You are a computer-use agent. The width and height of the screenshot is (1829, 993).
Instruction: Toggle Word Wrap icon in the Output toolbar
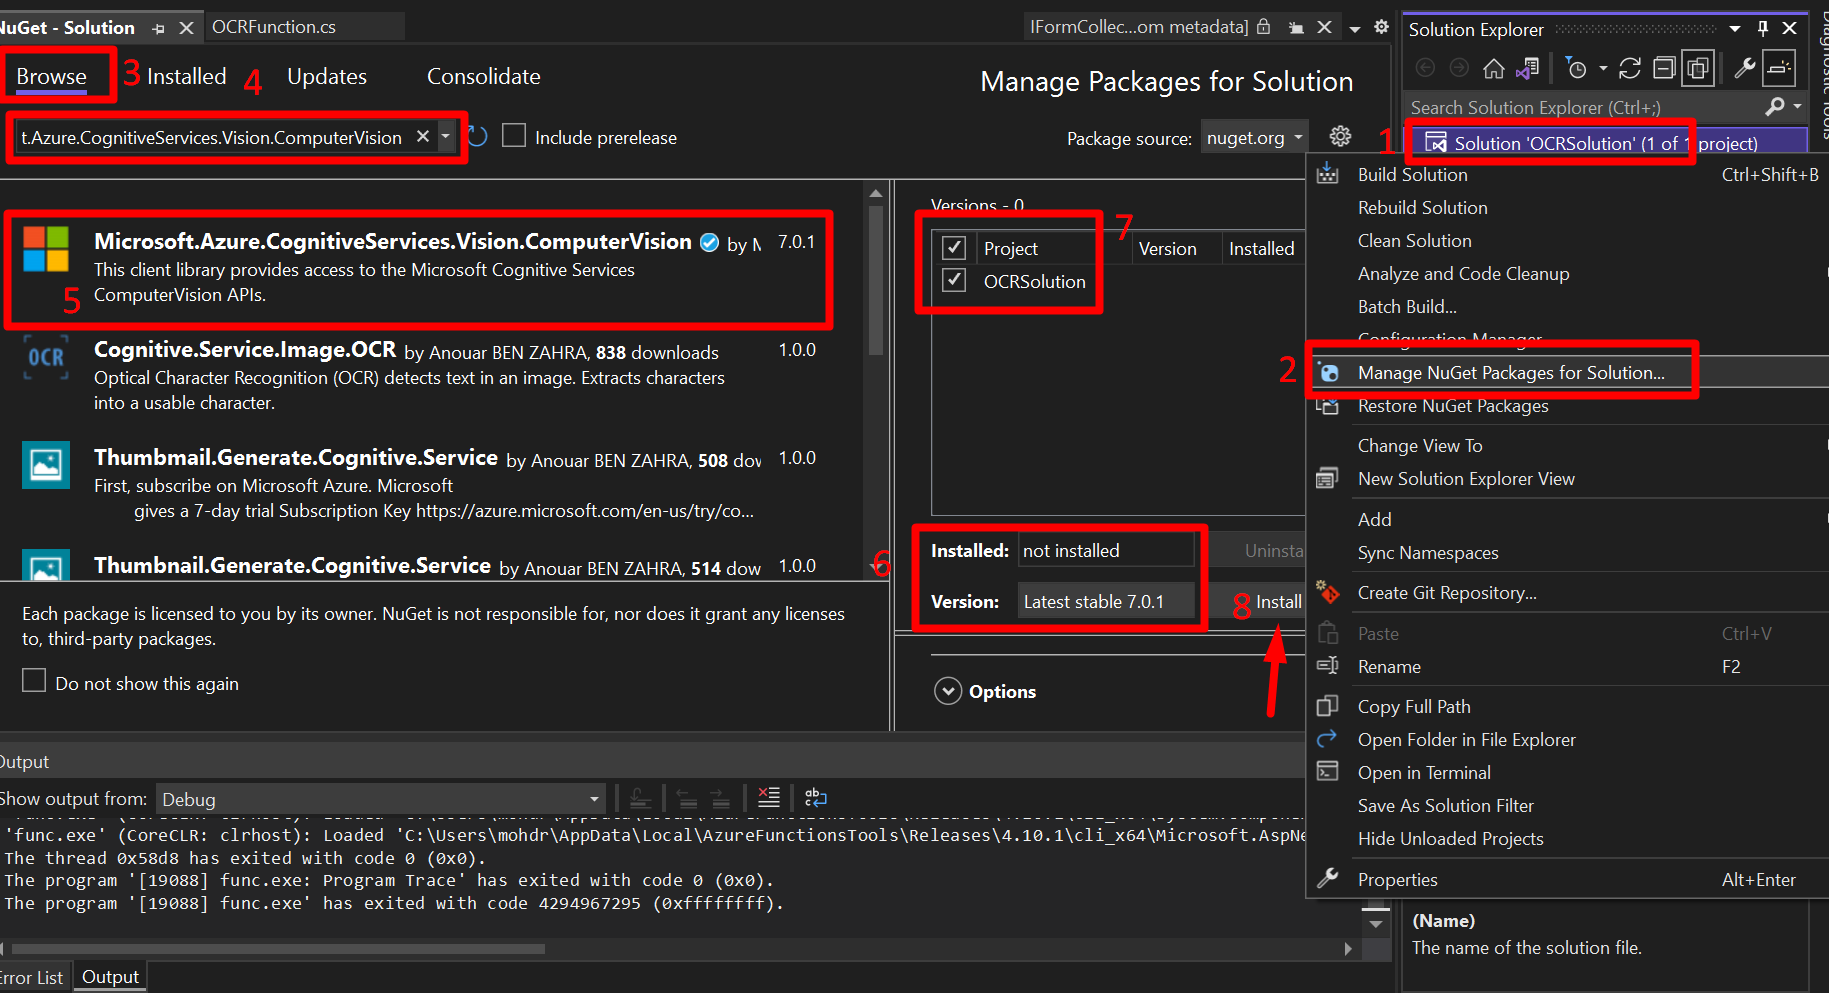click(x=816, y=798)
